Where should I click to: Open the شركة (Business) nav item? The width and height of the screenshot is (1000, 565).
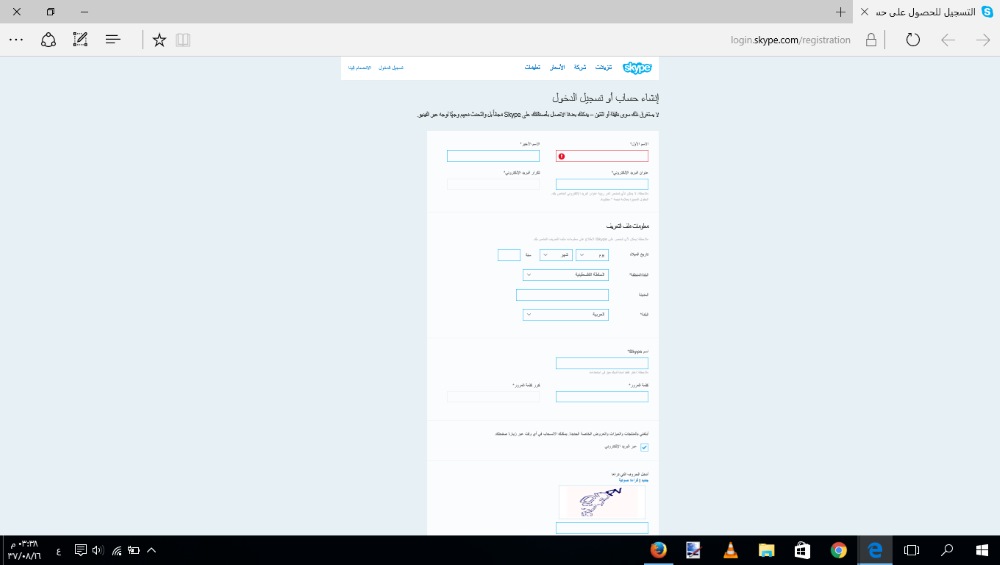(580, 68)
